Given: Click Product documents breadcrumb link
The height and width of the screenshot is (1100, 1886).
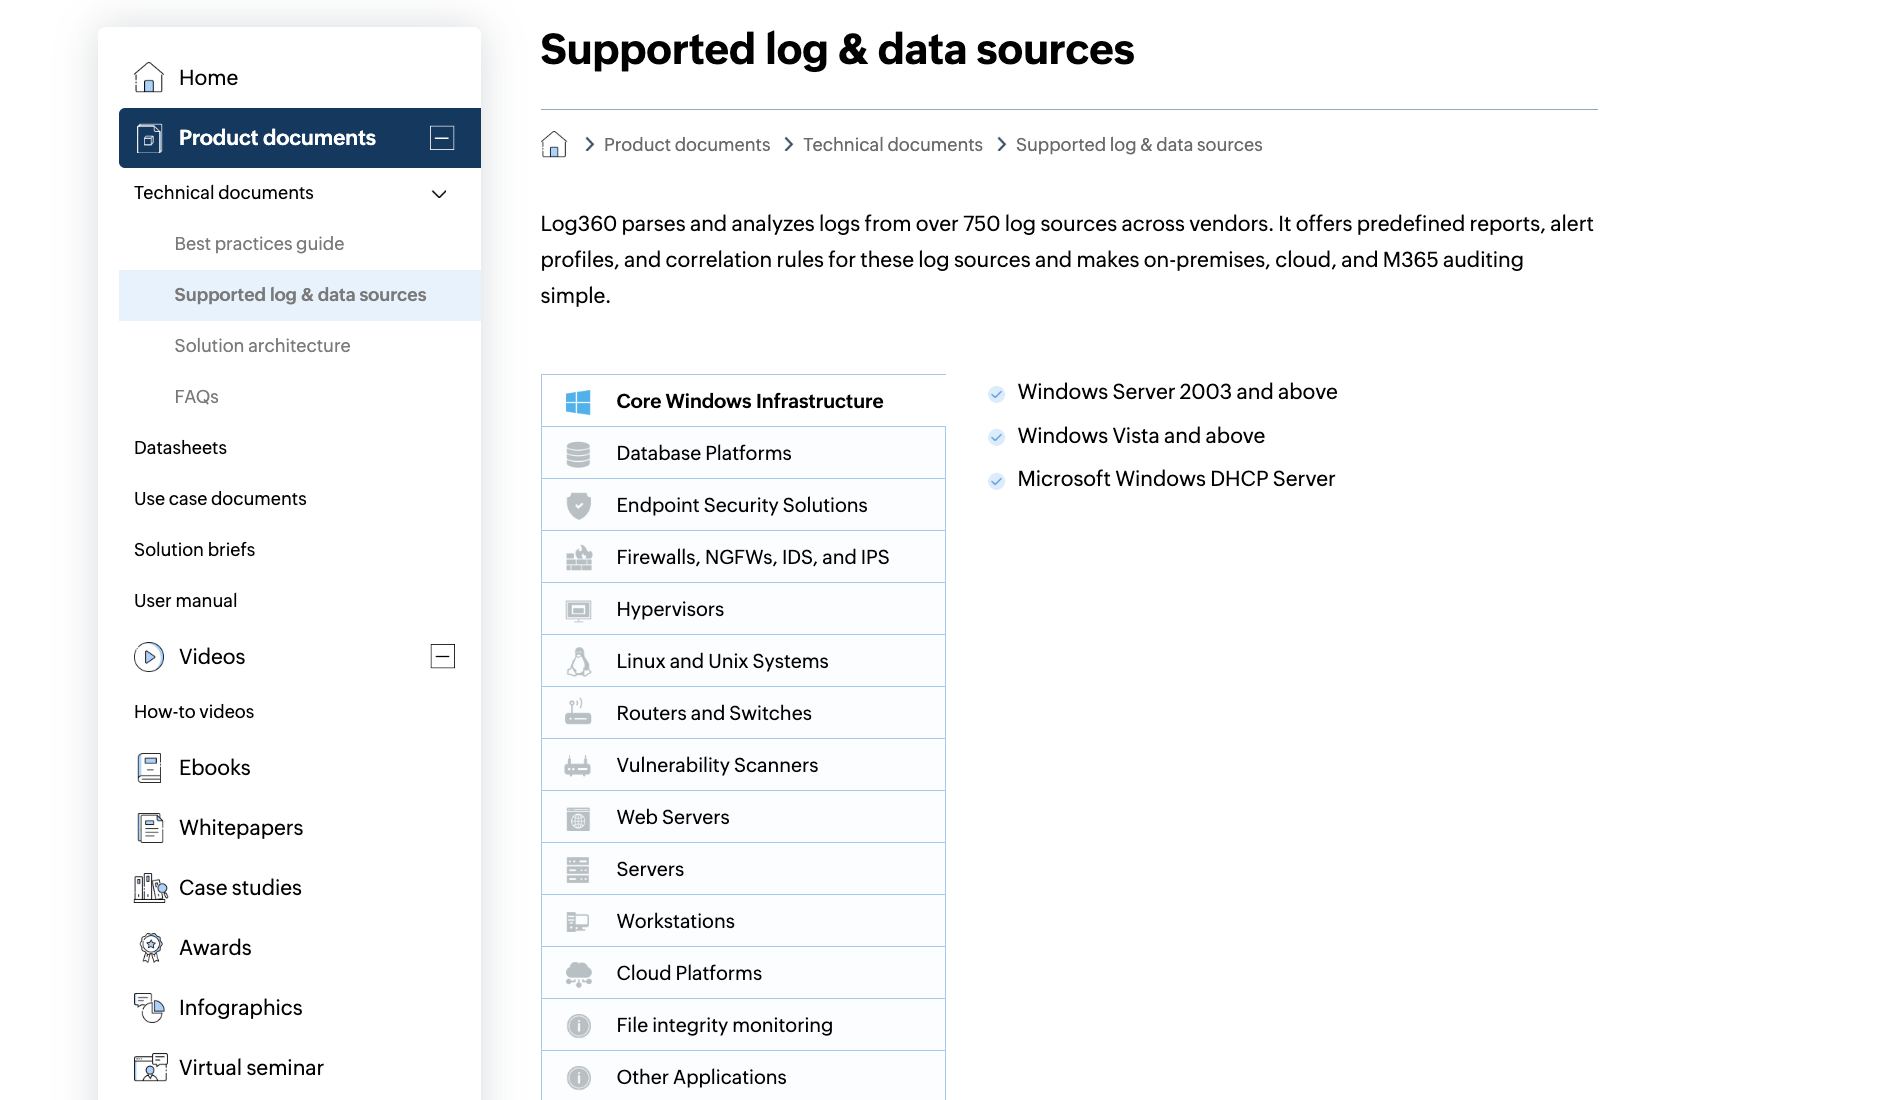Looking at the screenshot, I should [x=687, y=145].
